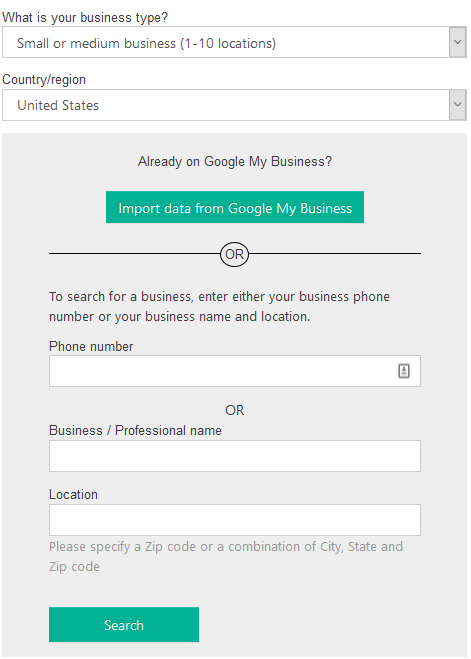471x659 pixels.
Task: Click Import data from Google My Business
Action: 235,207
